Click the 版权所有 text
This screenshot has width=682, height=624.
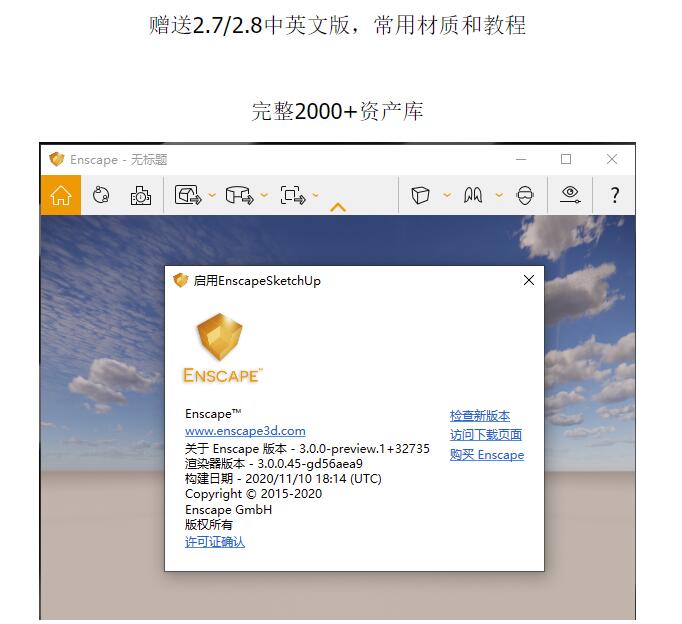click(209, 525)
